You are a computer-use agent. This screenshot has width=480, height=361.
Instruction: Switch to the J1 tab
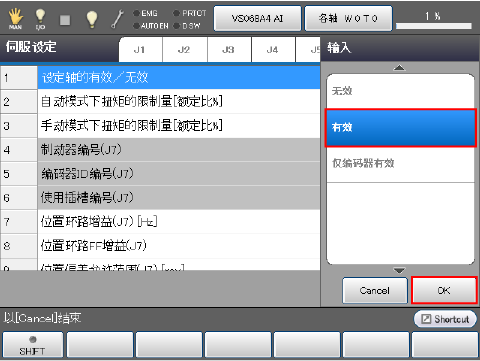pyautogui.click(x=140, y=50)
